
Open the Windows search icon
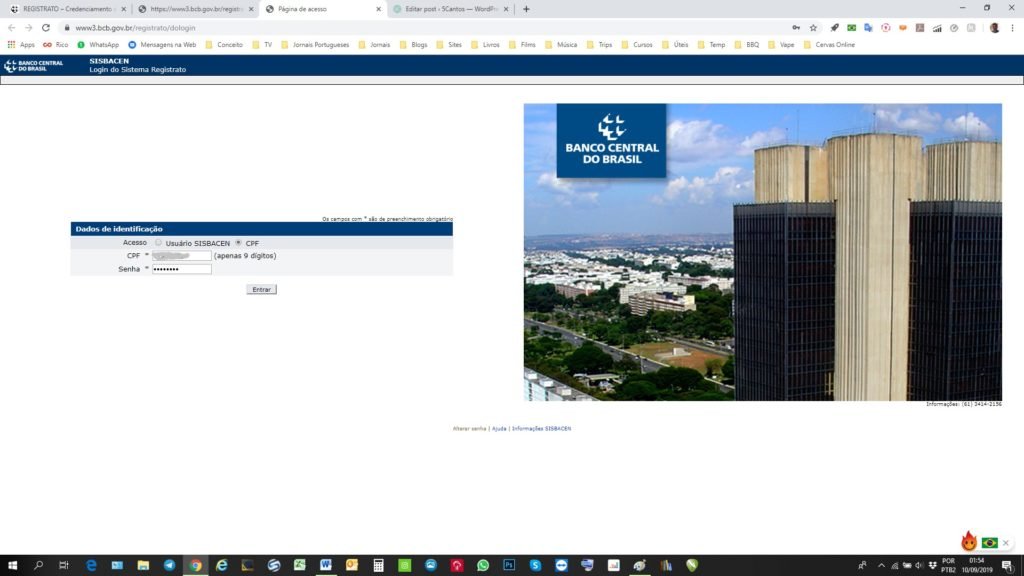click(x=38, y=565)
